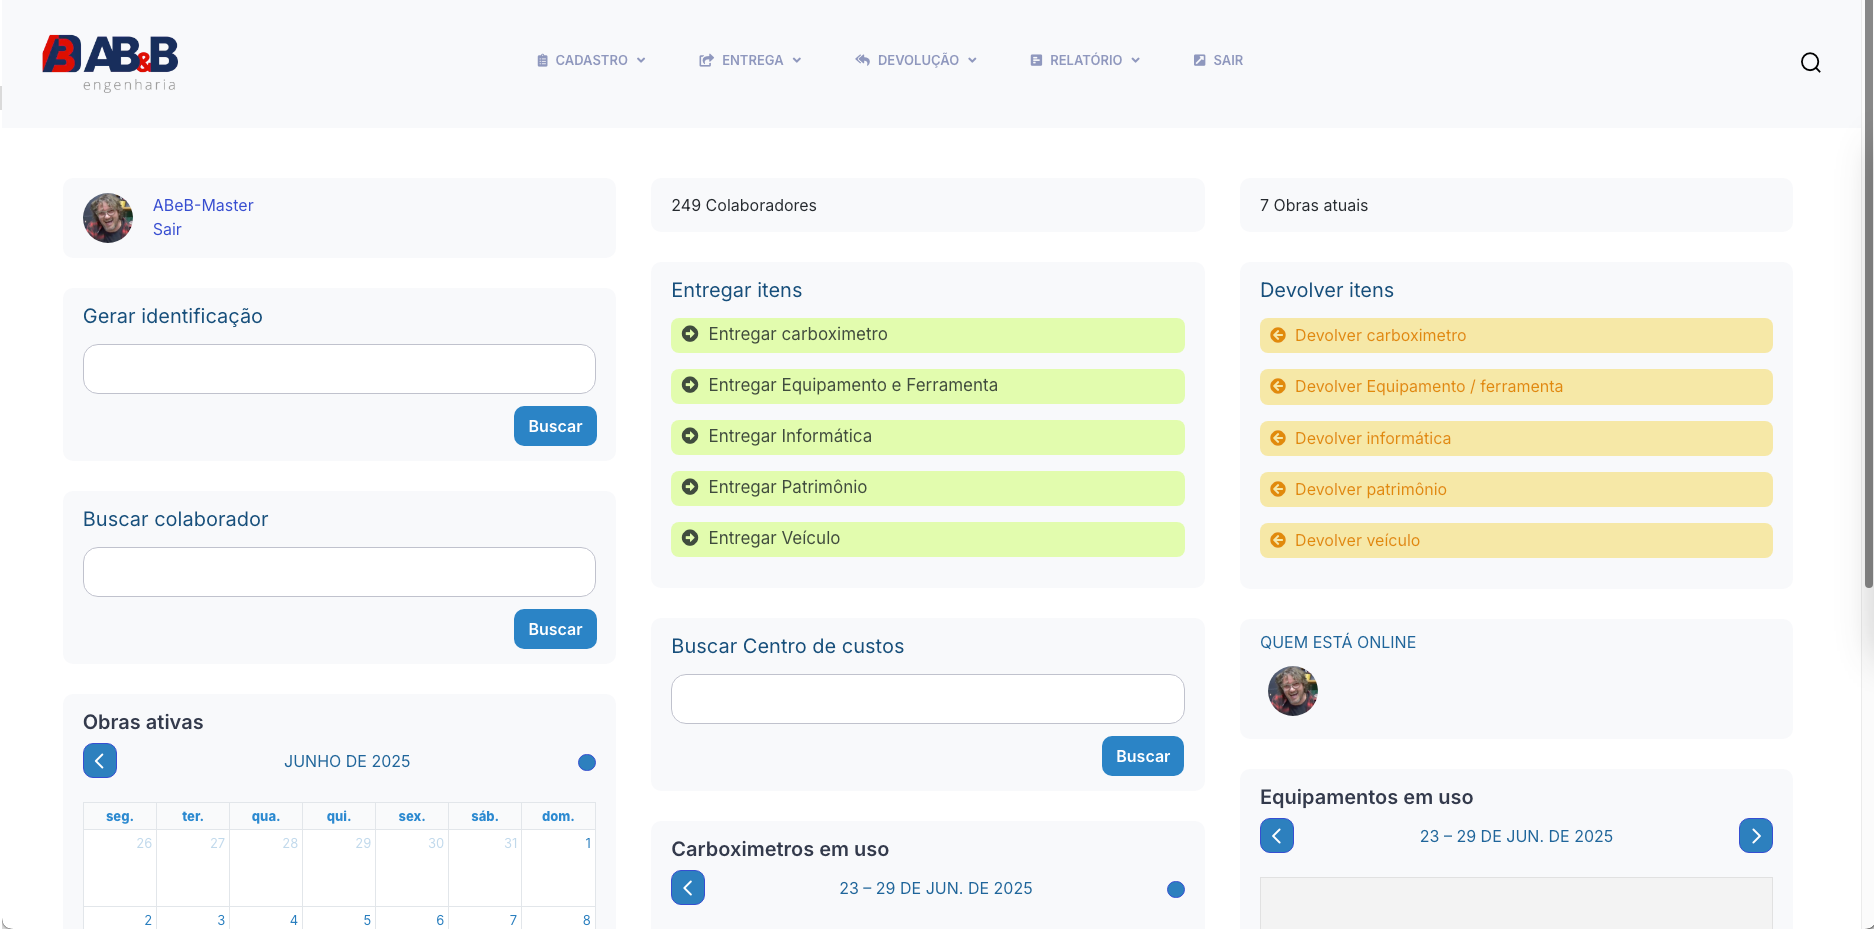Click the AB&B engenharia logo
This screenshot has width=1874, height=929.
pos(110,63)
